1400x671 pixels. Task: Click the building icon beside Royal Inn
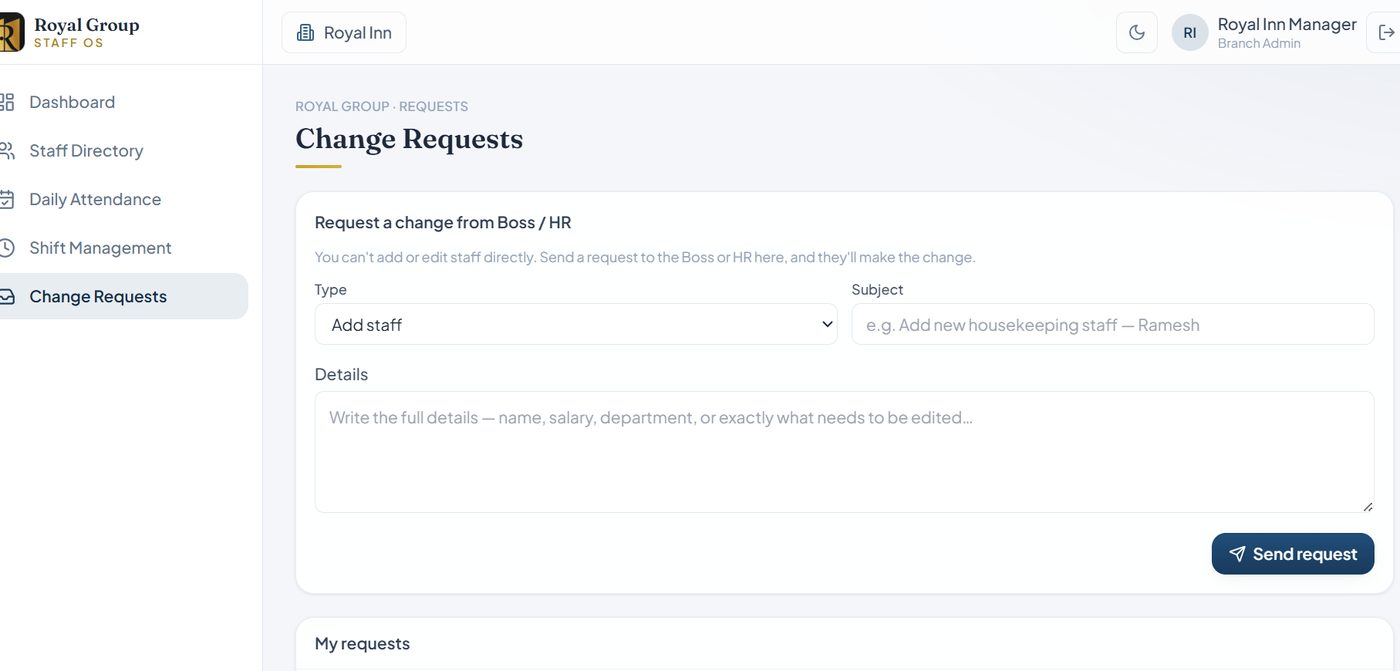(x=305, y=33)
